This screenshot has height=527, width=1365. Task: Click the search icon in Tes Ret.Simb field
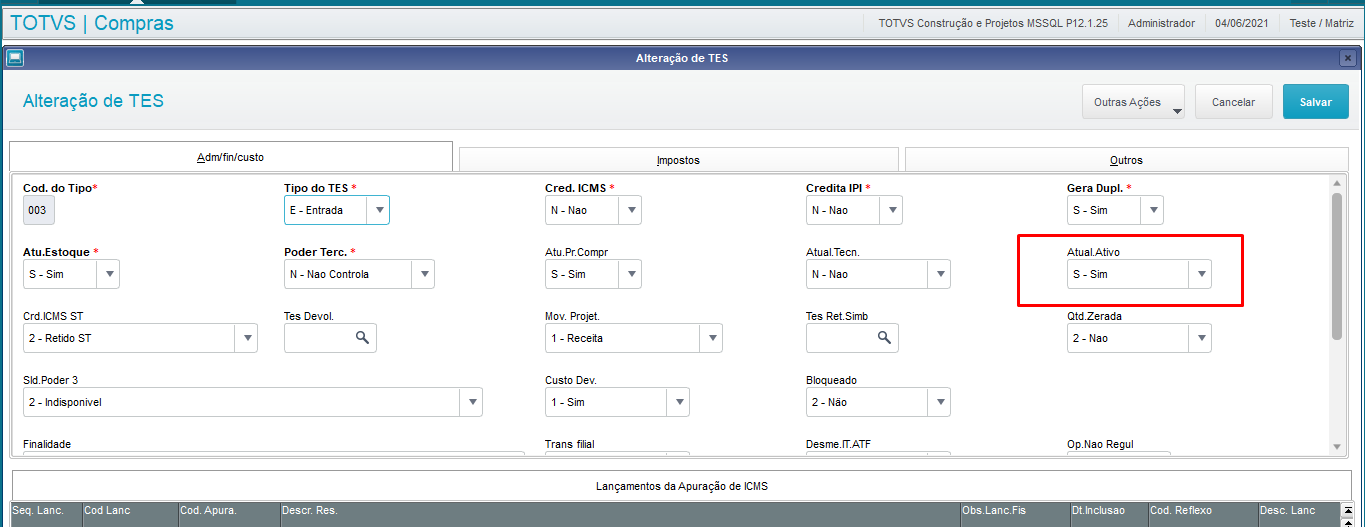pos(884,338)
